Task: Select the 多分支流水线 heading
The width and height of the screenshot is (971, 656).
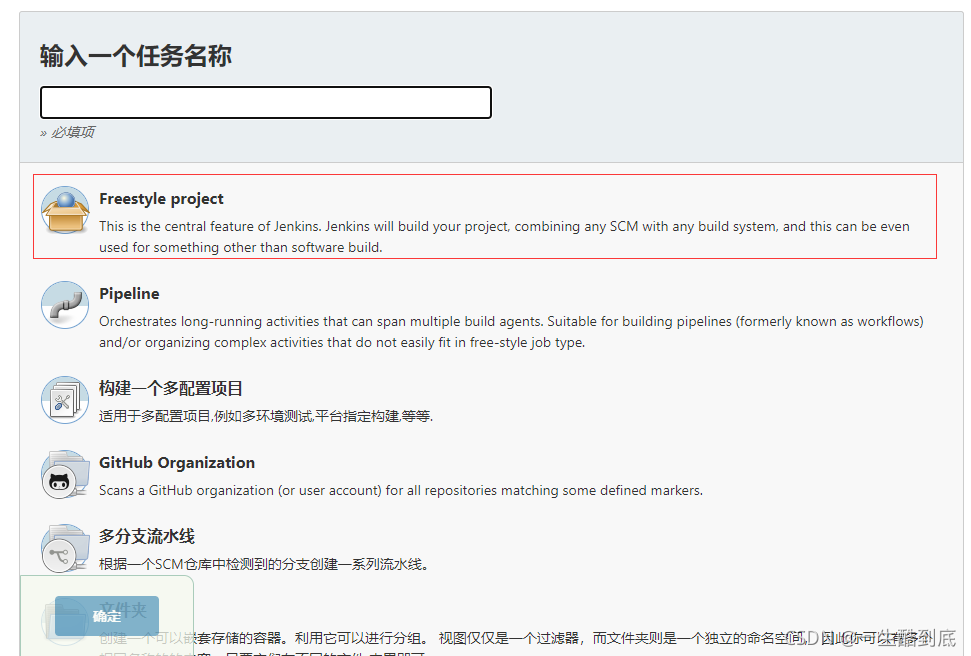Action: coord(147,536)
